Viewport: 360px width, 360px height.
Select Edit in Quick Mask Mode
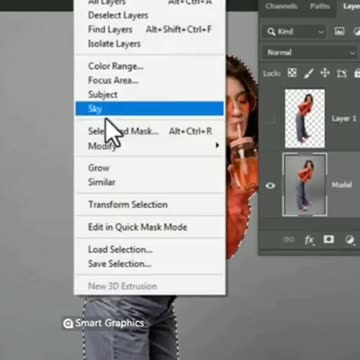coord(150,227)
